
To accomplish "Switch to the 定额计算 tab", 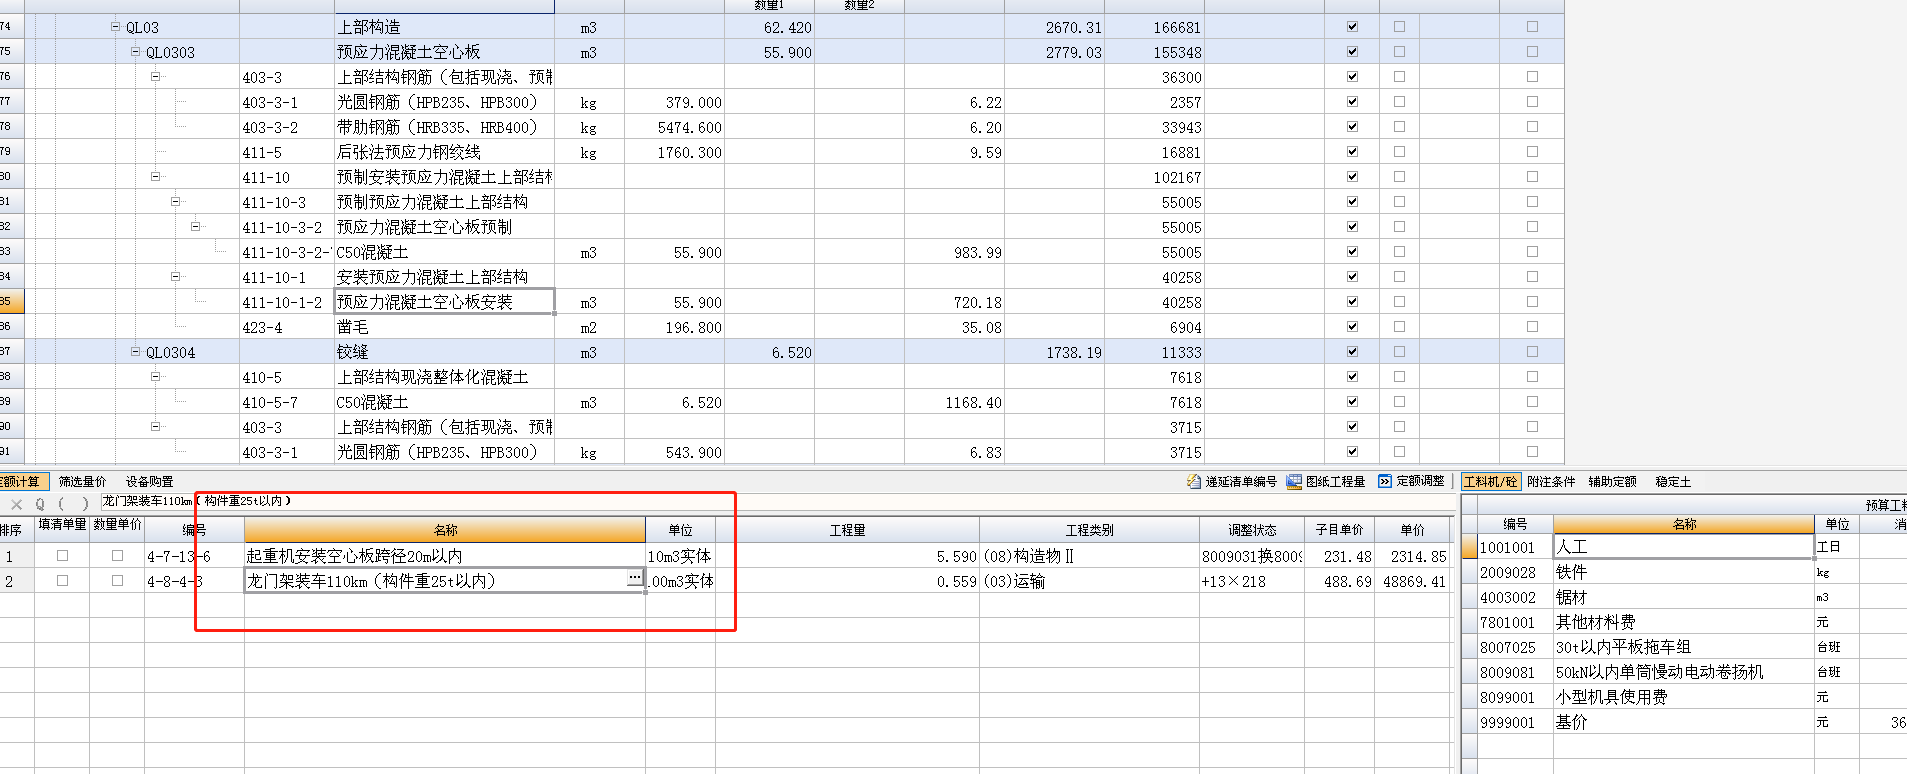I will pos(22,481).
